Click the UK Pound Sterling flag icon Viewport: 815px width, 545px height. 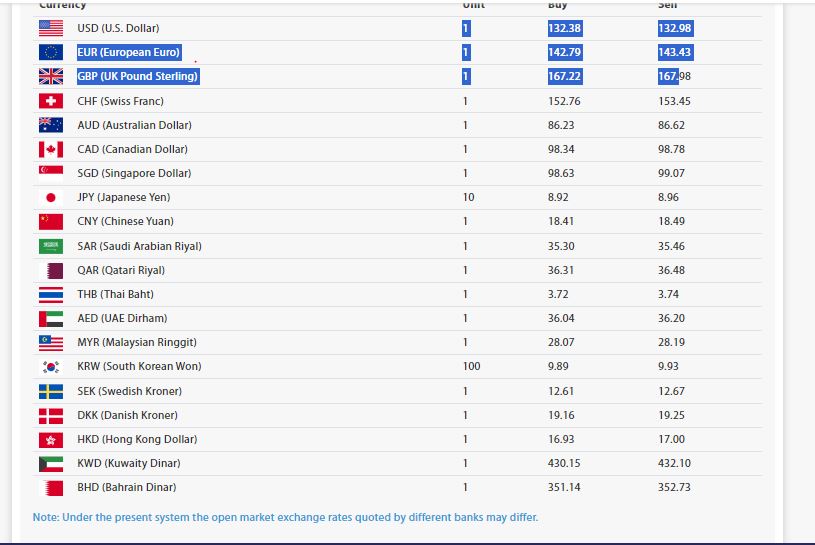[50, 76]
